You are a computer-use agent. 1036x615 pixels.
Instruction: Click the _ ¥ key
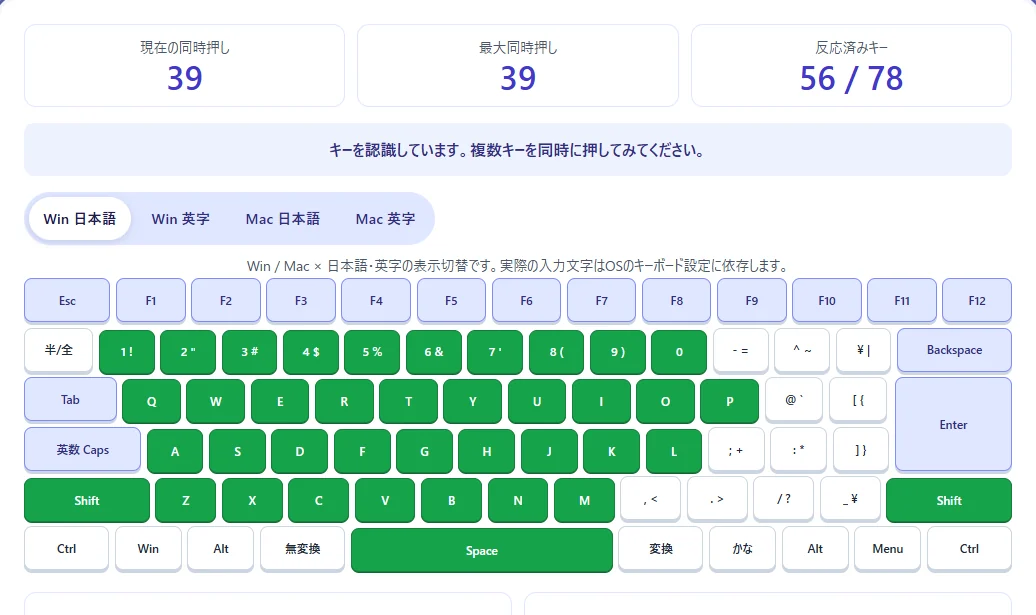(850, 499)
